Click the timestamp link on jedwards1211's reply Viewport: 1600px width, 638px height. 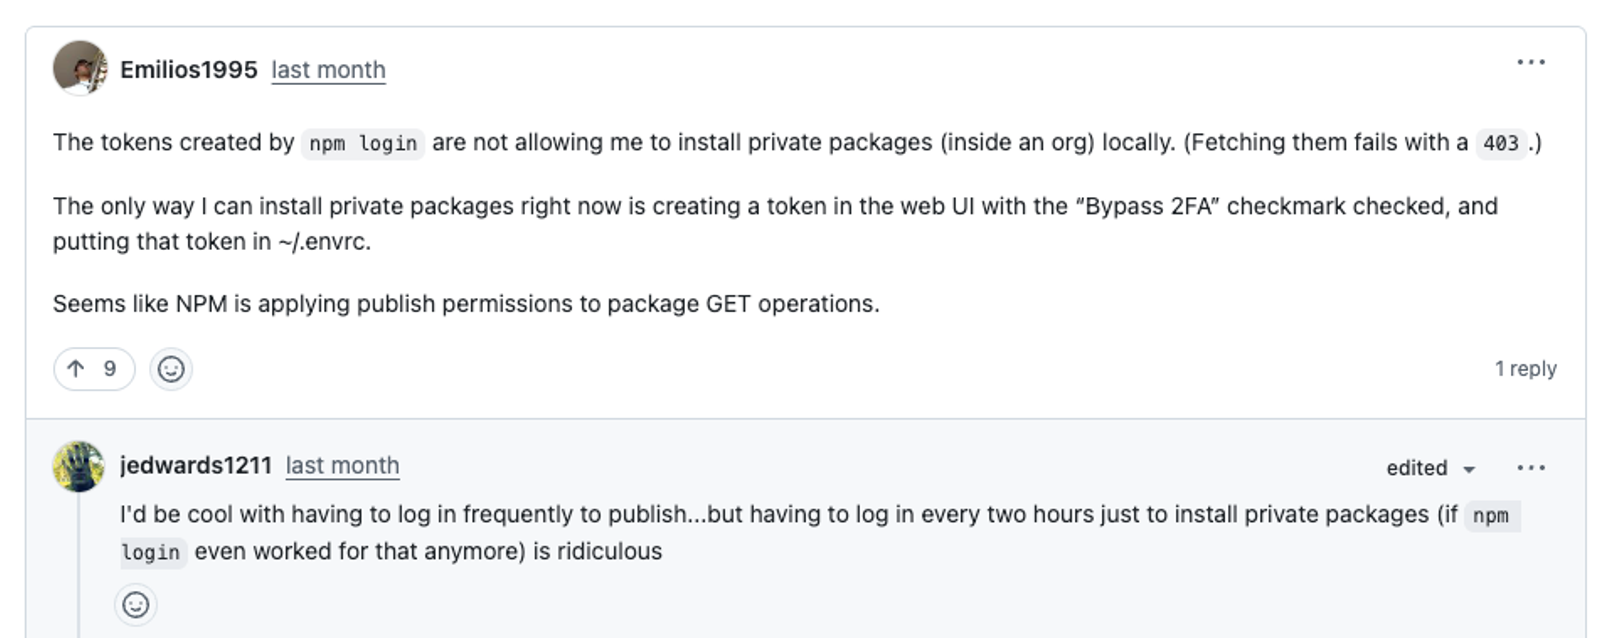342,466
